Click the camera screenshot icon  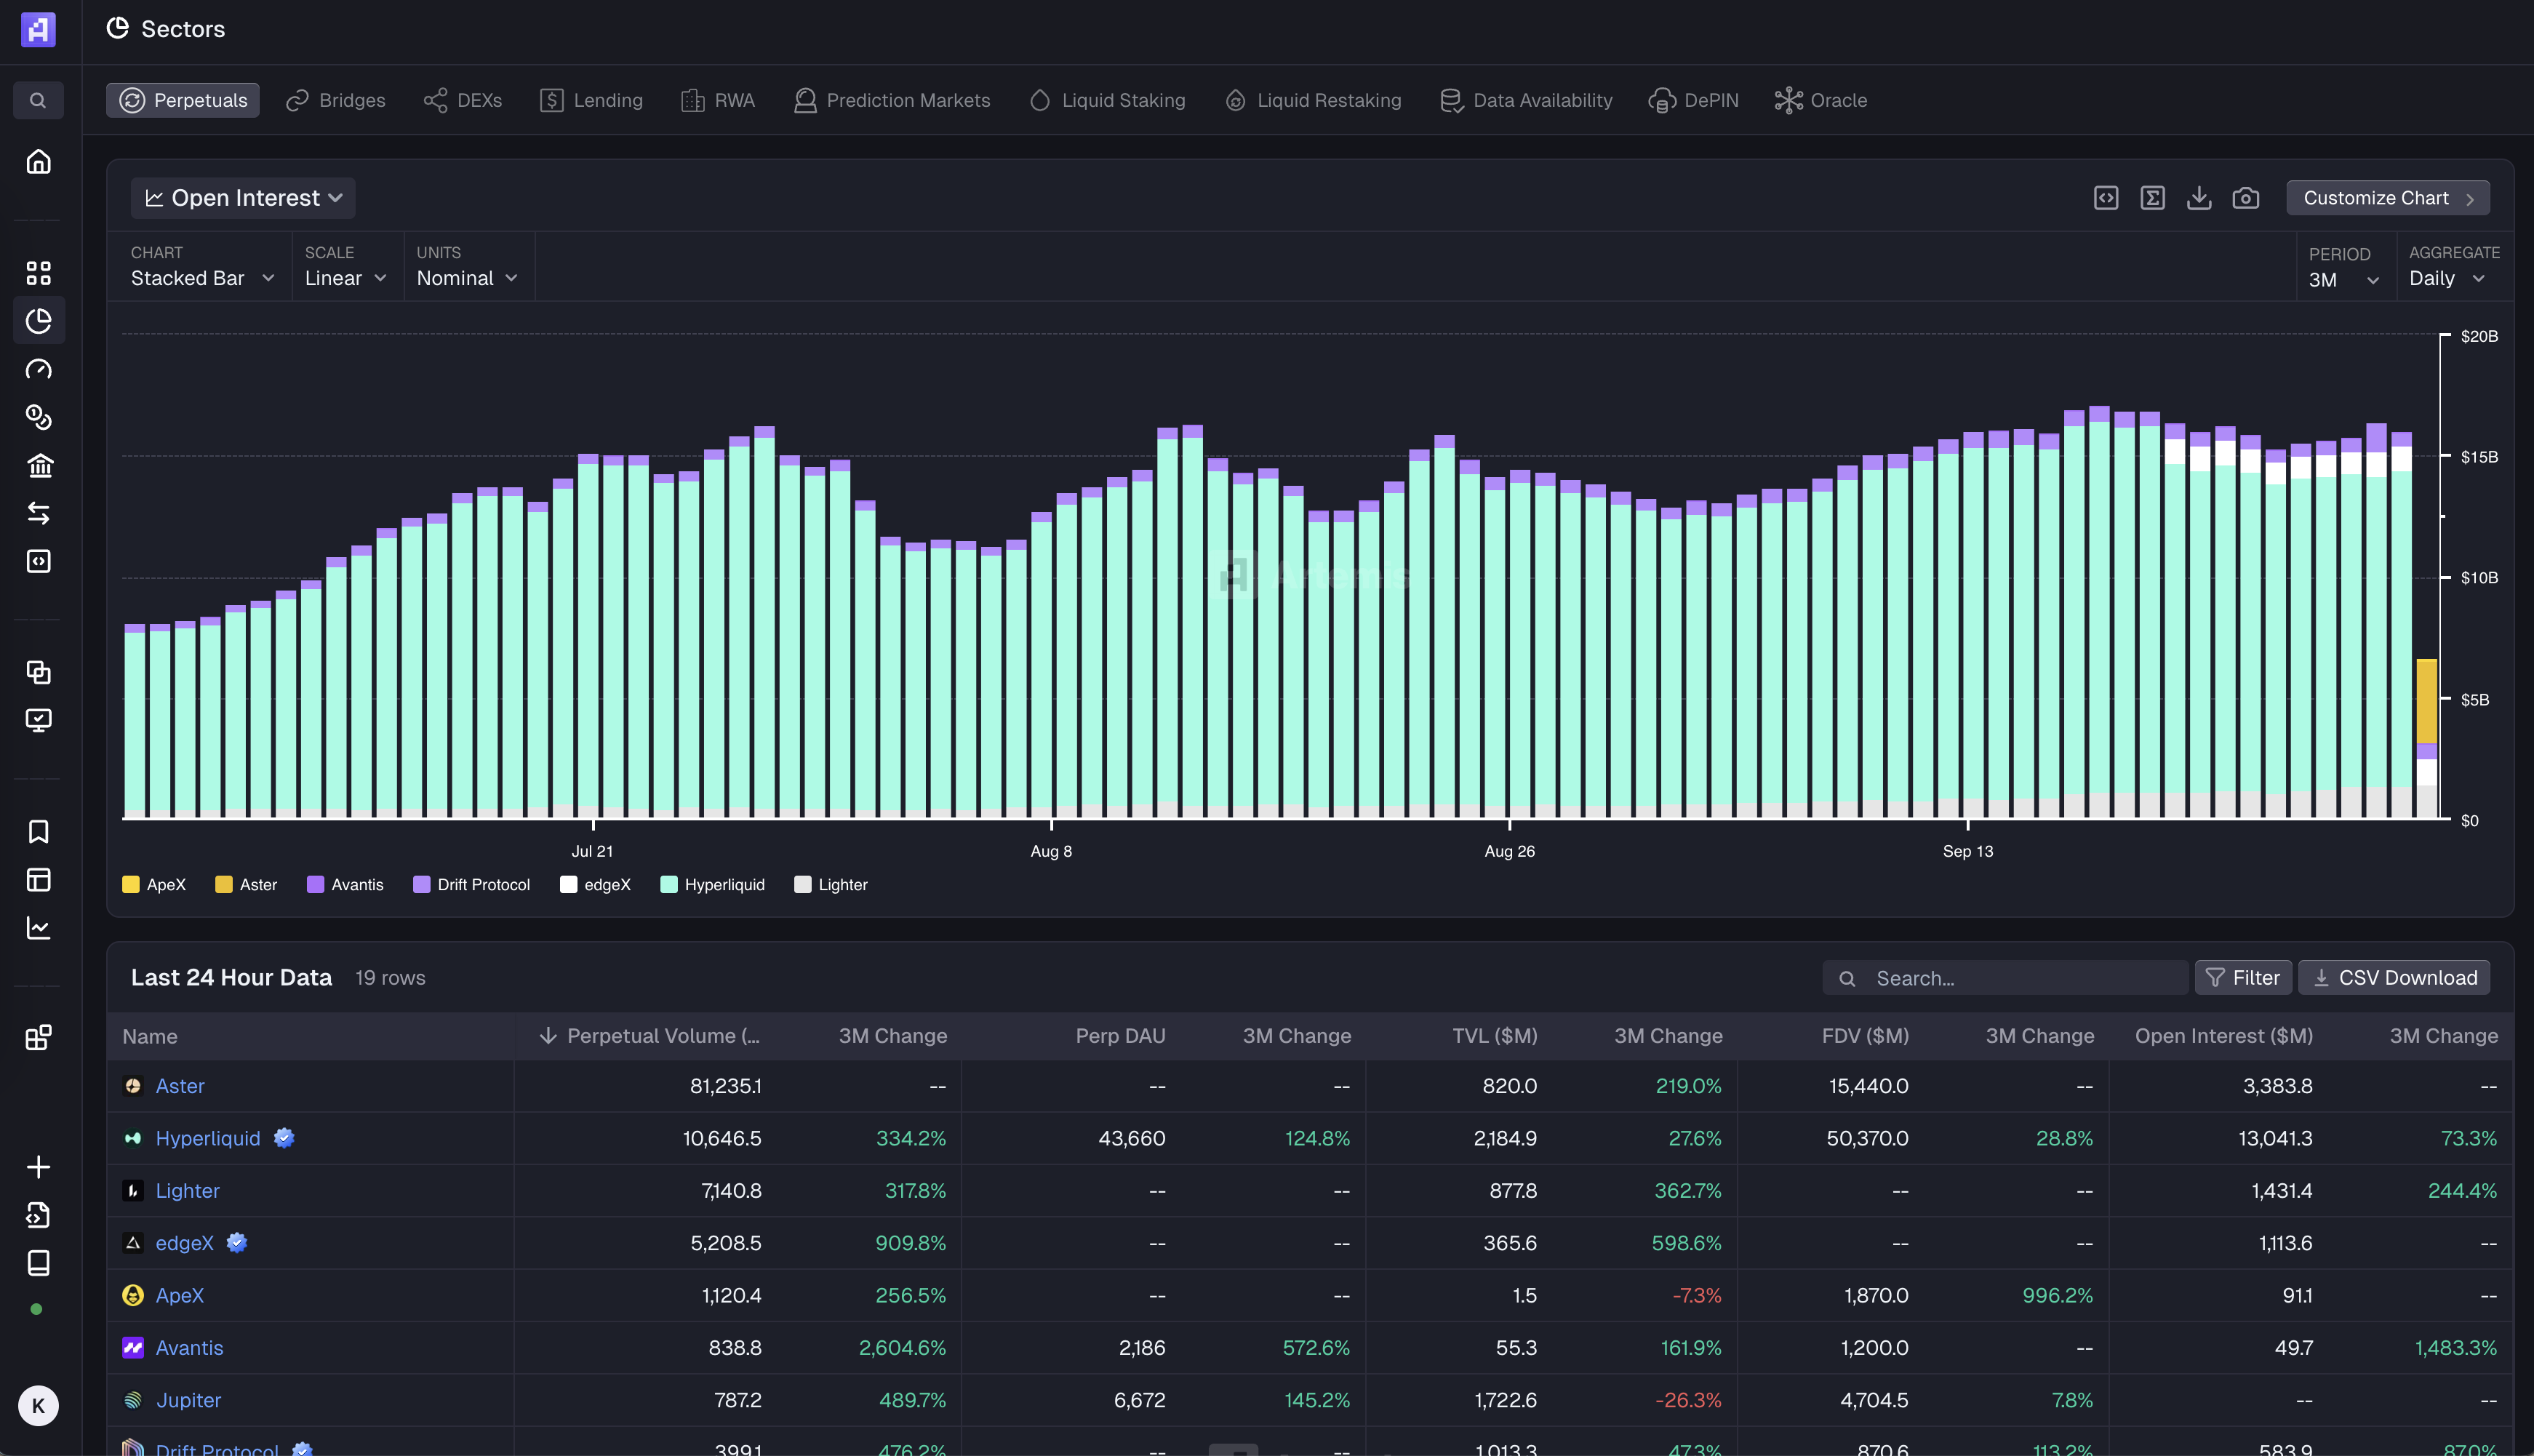point(2245,198)
